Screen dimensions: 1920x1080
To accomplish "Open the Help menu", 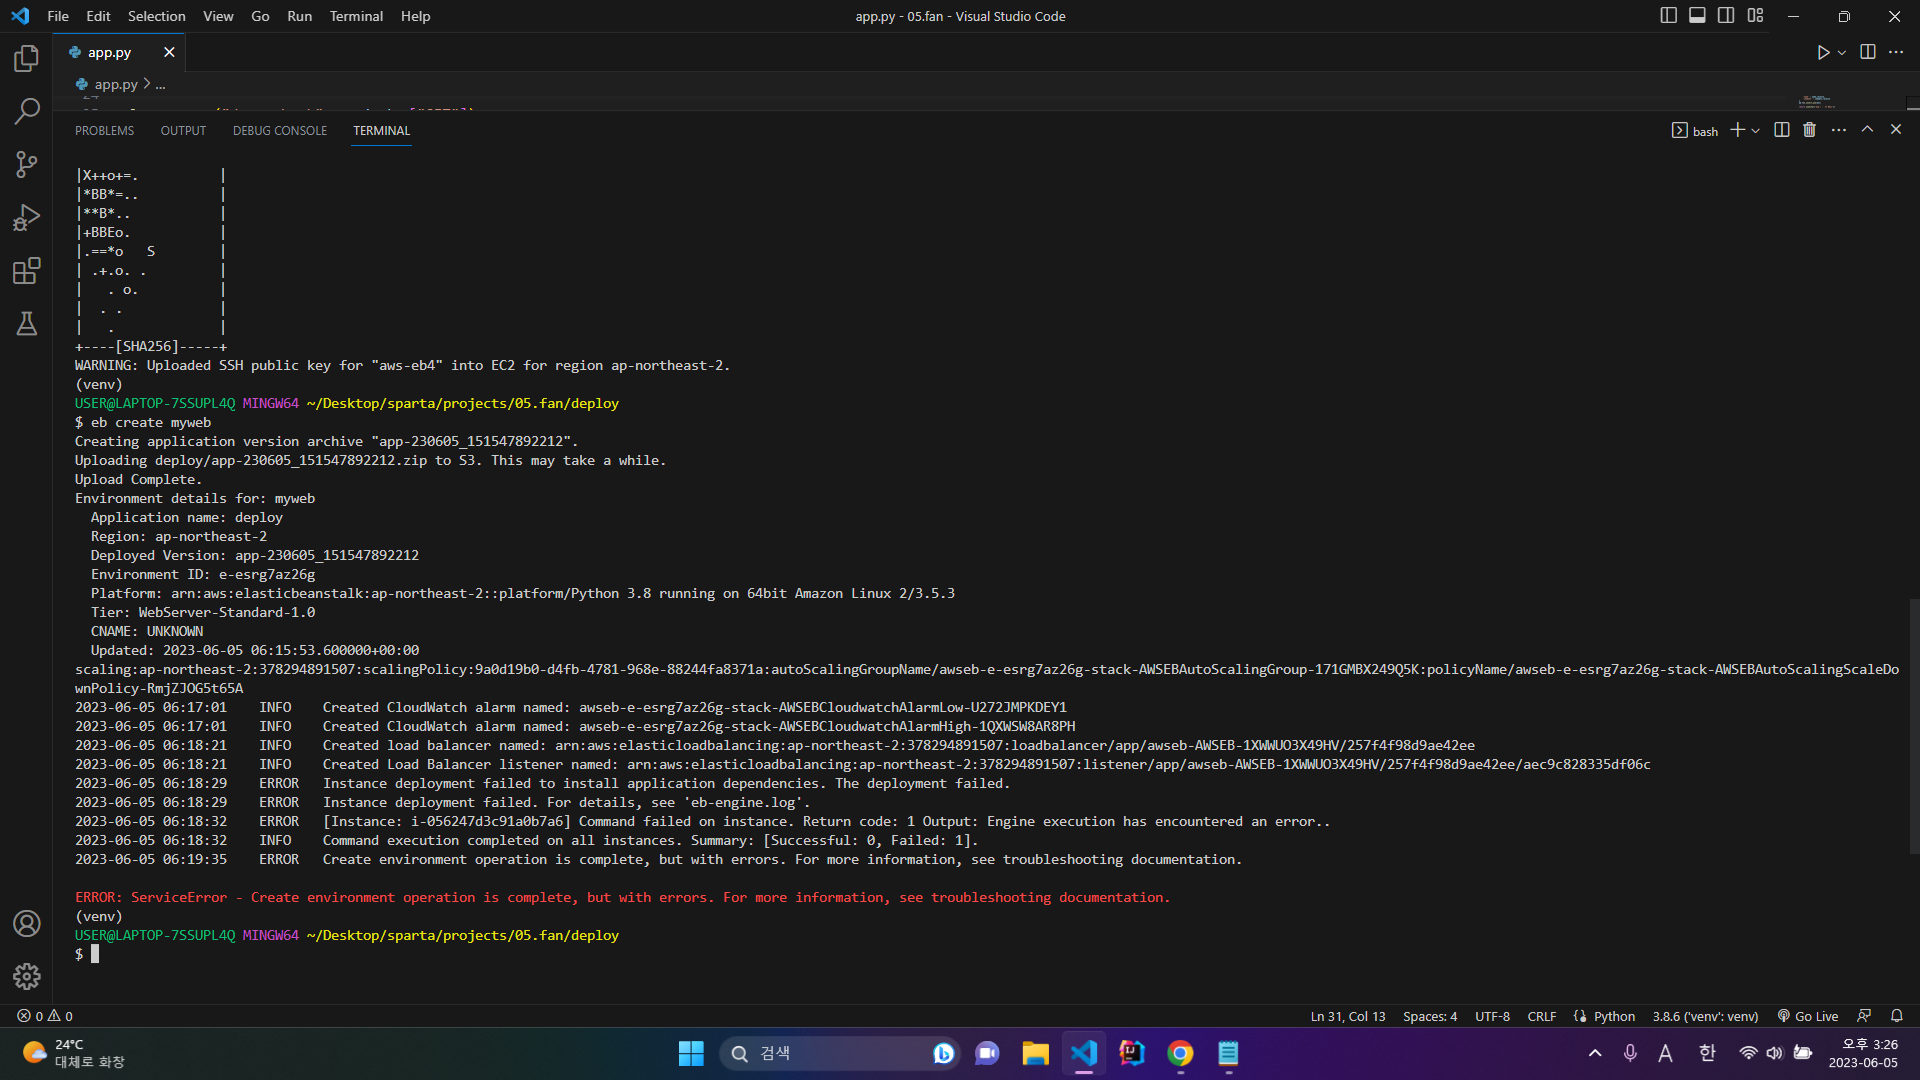I will point(415,16).
